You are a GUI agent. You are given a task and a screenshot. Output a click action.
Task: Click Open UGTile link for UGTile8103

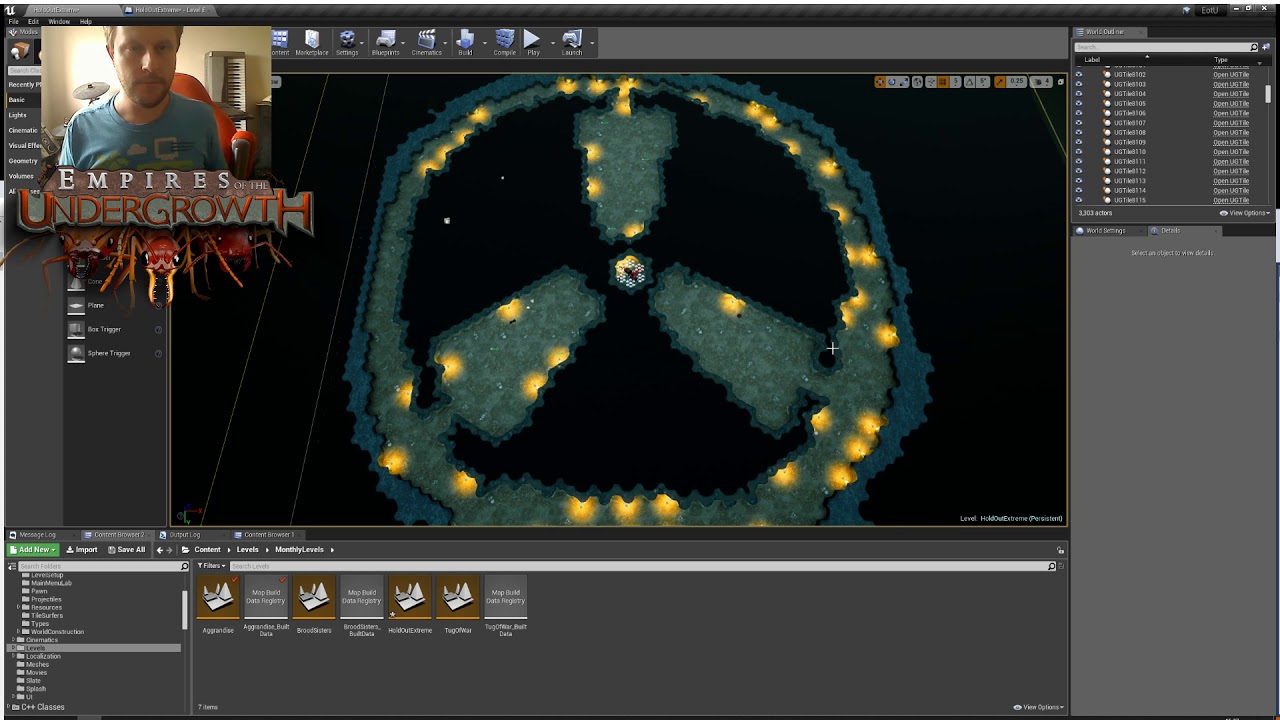[x=1231, y=84]
